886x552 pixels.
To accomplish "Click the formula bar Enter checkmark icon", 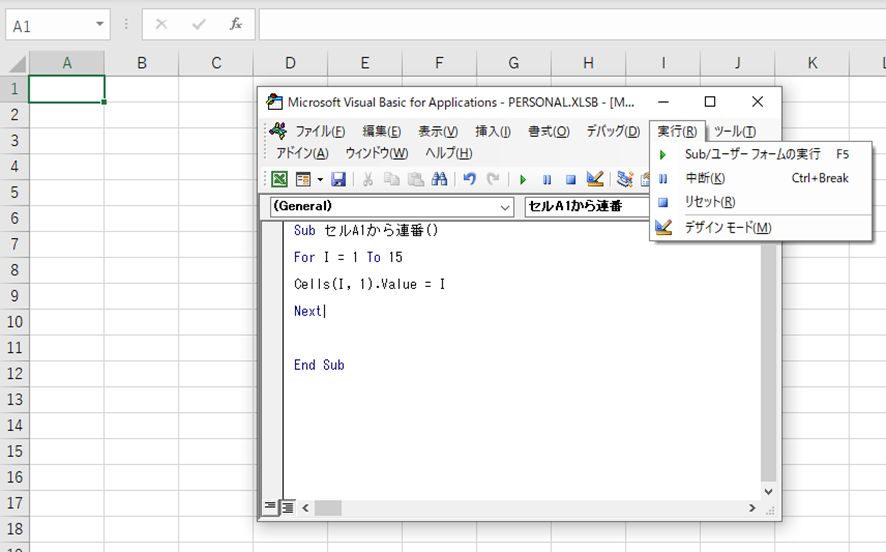I will click(198, 24).
